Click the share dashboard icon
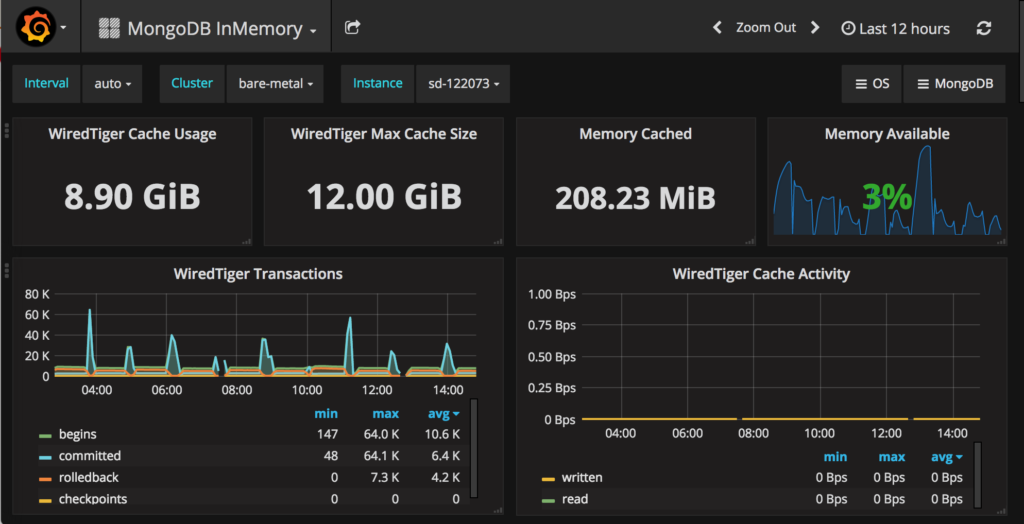Viewport: 1024px width, 524px height. [x=353, y=27]
